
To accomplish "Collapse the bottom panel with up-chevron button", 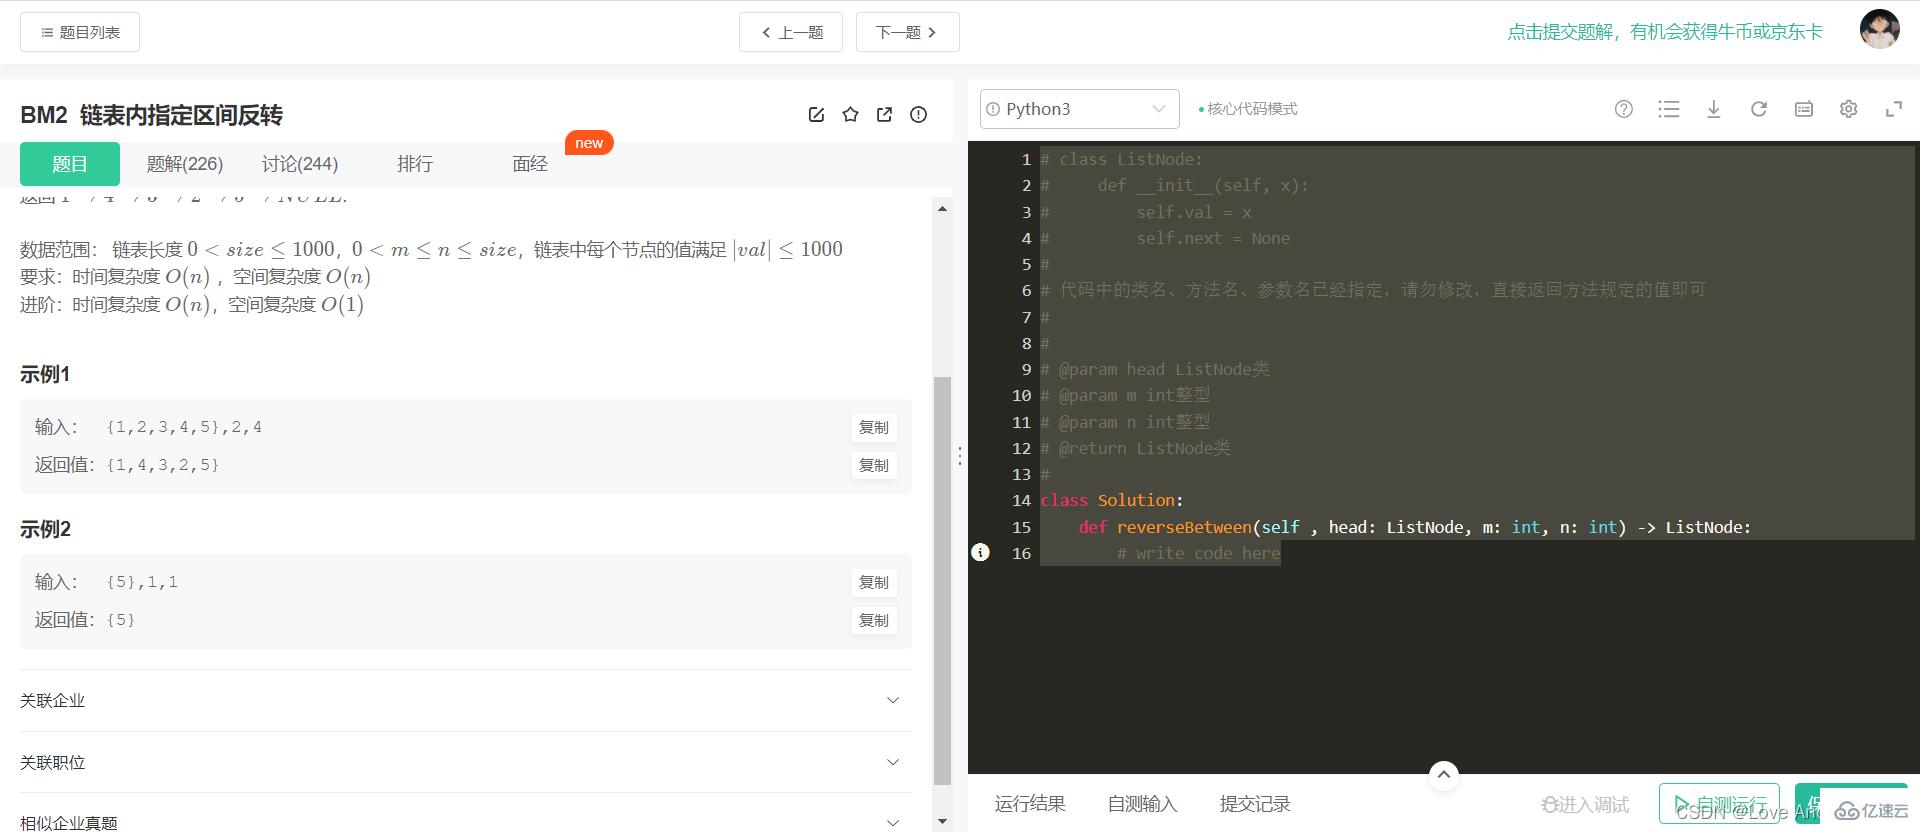I will click(1443, 774).
